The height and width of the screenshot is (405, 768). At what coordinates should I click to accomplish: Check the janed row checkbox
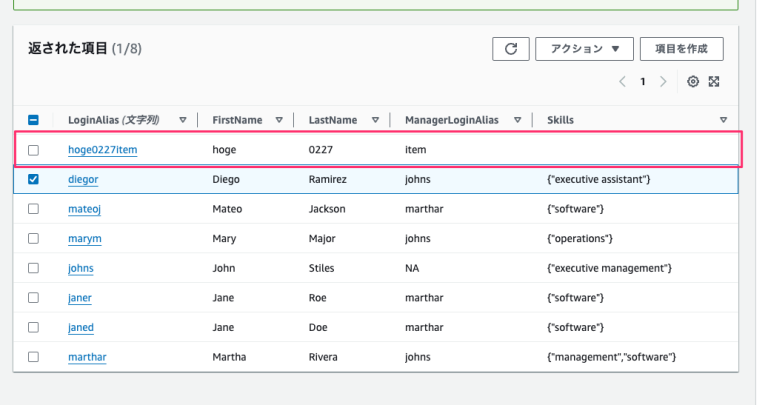[x=33, y=328]
